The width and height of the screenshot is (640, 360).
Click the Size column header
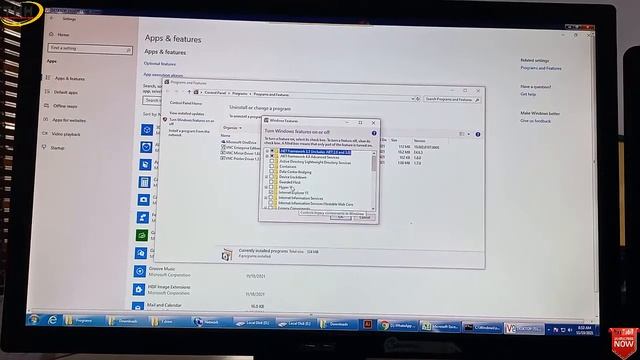pyautogui.click(x=394, y=140)
